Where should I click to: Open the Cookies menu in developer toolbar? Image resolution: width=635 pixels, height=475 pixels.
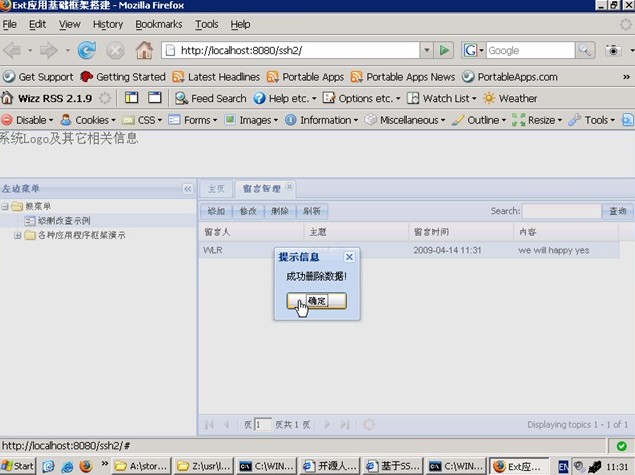[88, 120]
